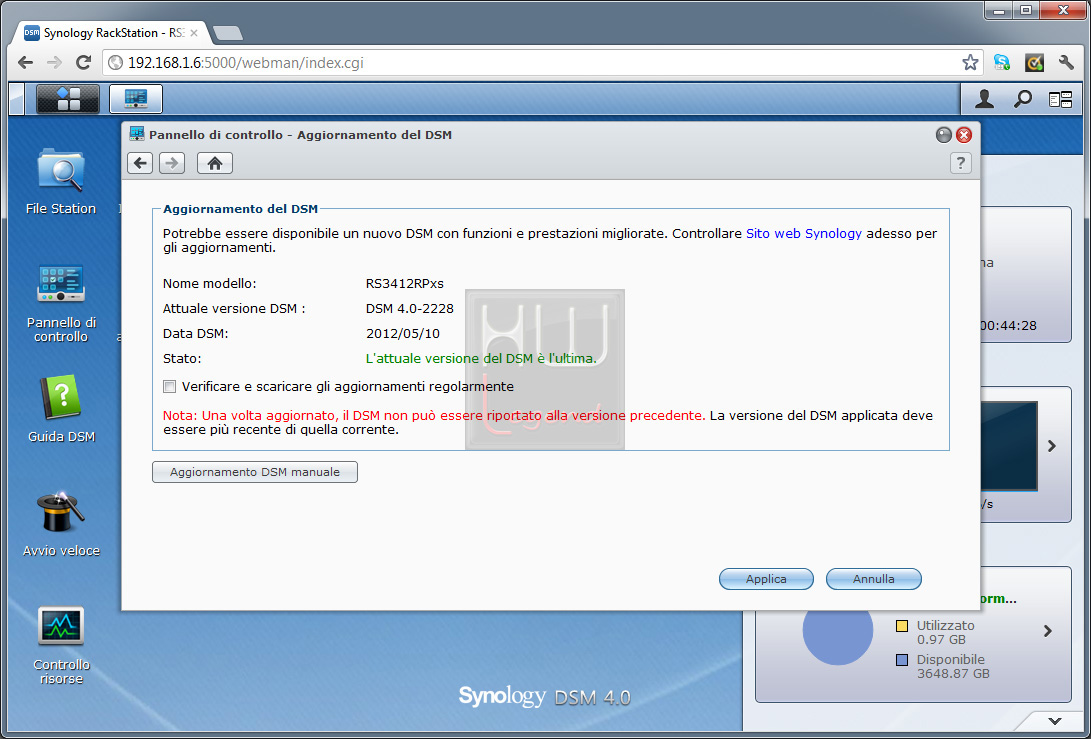Follow Sito web Synology link
Screen dimensions: 1091x739
[804, 234]
